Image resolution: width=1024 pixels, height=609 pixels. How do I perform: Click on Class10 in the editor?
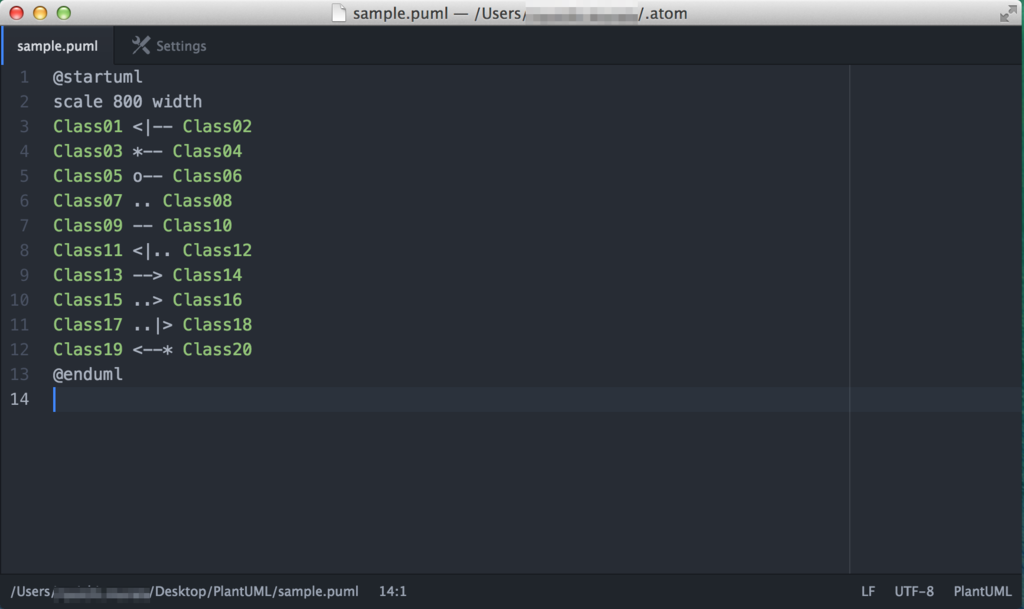pyautogui.click(x=197, y=226)
